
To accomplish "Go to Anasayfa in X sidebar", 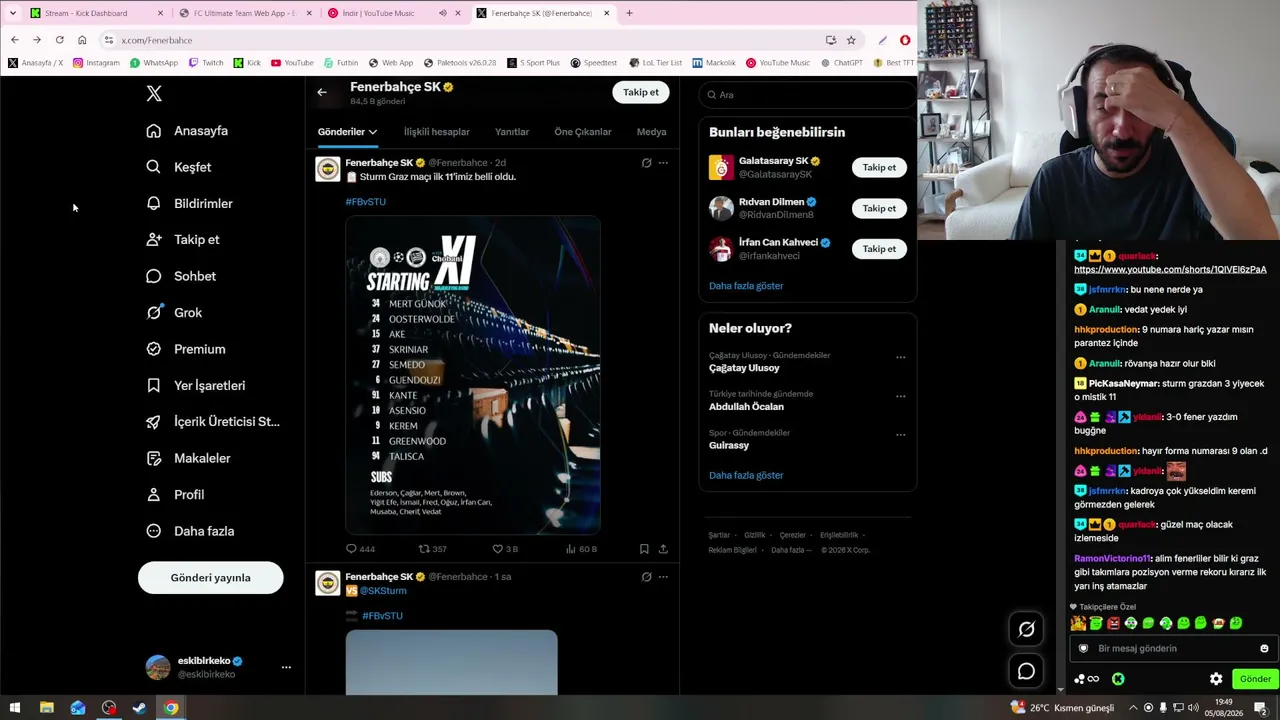I will pyautogui.click(x=187, y=131).
